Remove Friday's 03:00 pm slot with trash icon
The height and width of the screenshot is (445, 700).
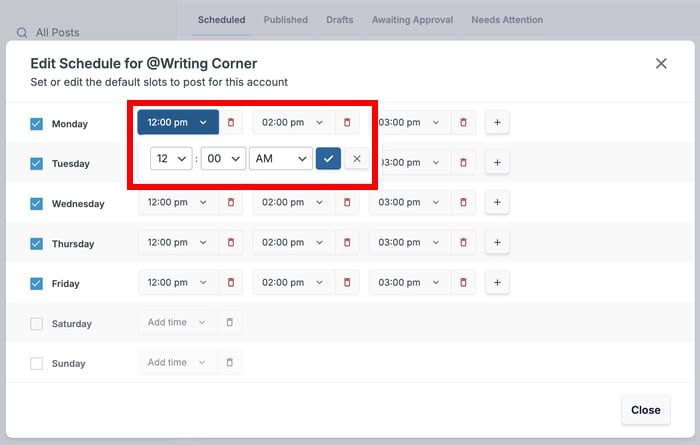click(x=463, y=282)
